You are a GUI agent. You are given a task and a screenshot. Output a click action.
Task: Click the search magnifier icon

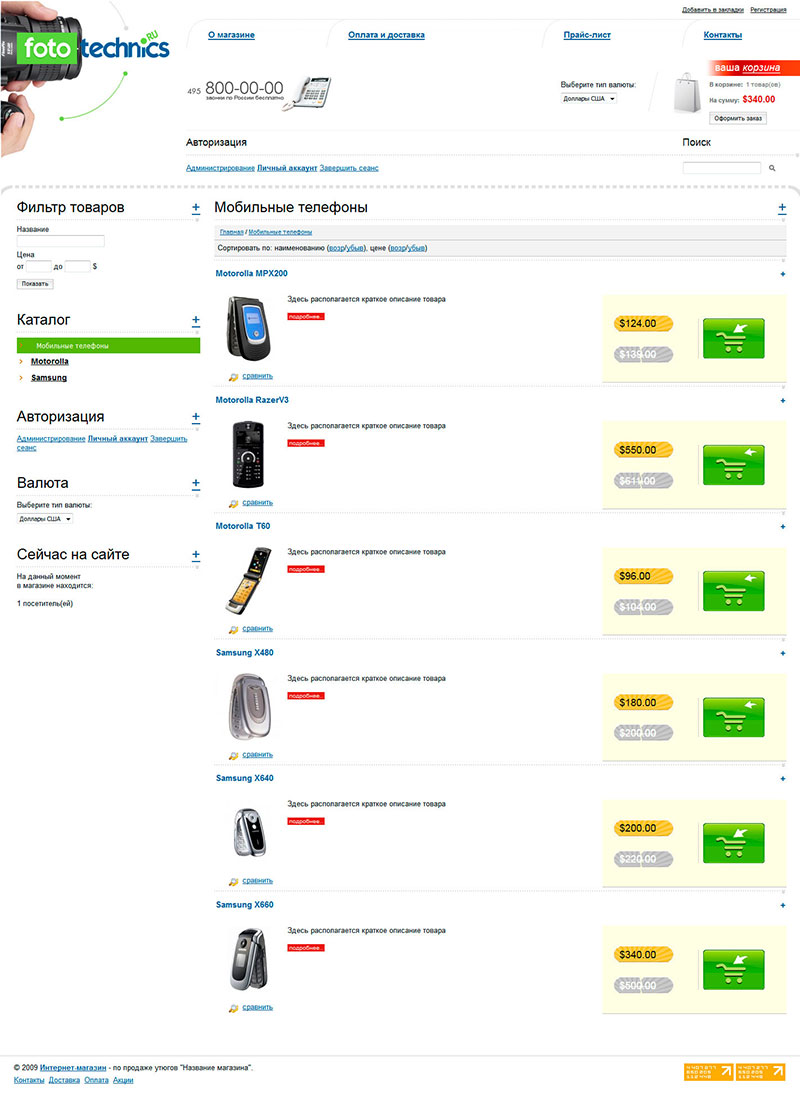click(772, 168)
